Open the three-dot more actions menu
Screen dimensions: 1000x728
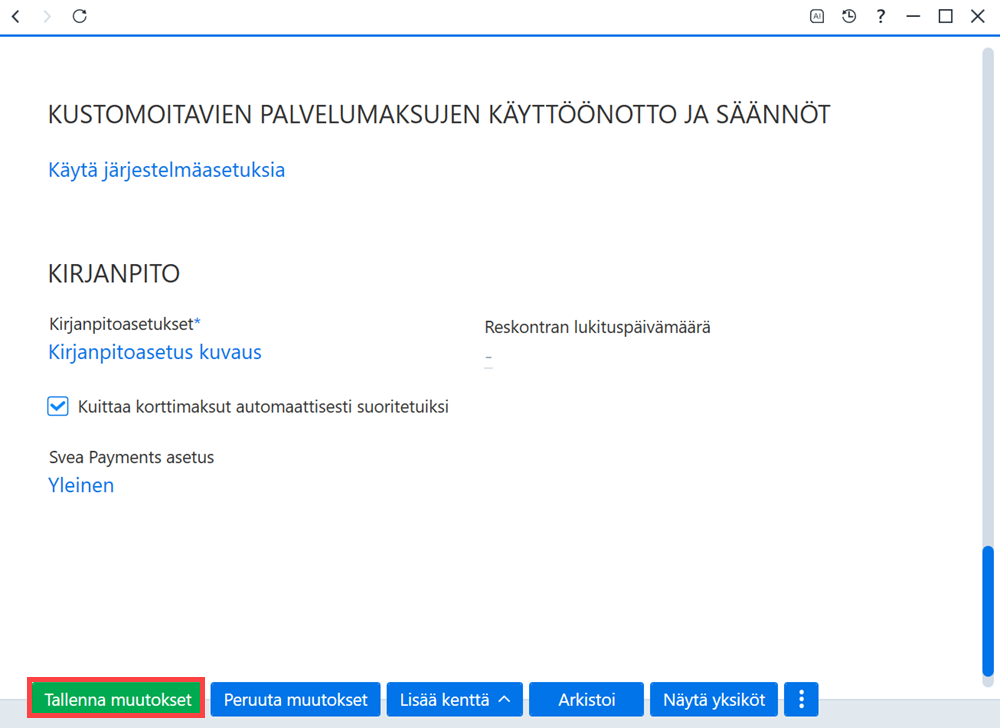801,699
